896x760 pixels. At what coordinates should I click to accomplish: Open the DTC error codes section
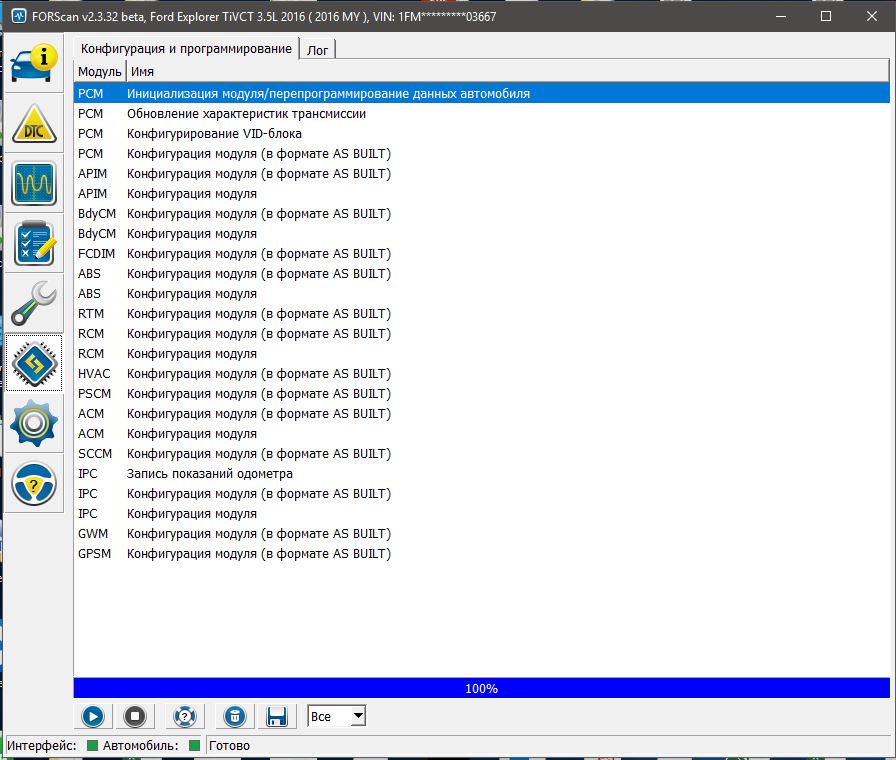[34, 123]
